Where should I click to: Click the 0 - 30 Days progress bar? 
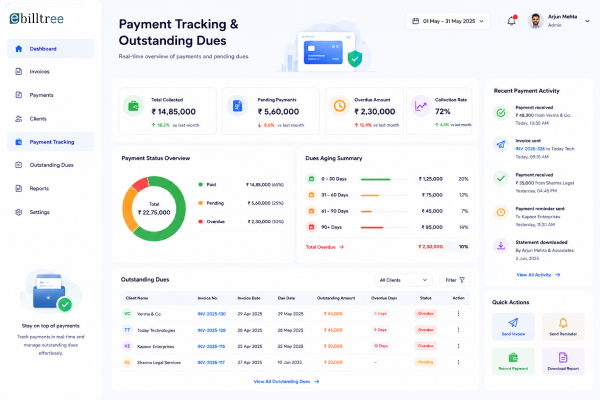pyautogui.click(x=384, y=179)
